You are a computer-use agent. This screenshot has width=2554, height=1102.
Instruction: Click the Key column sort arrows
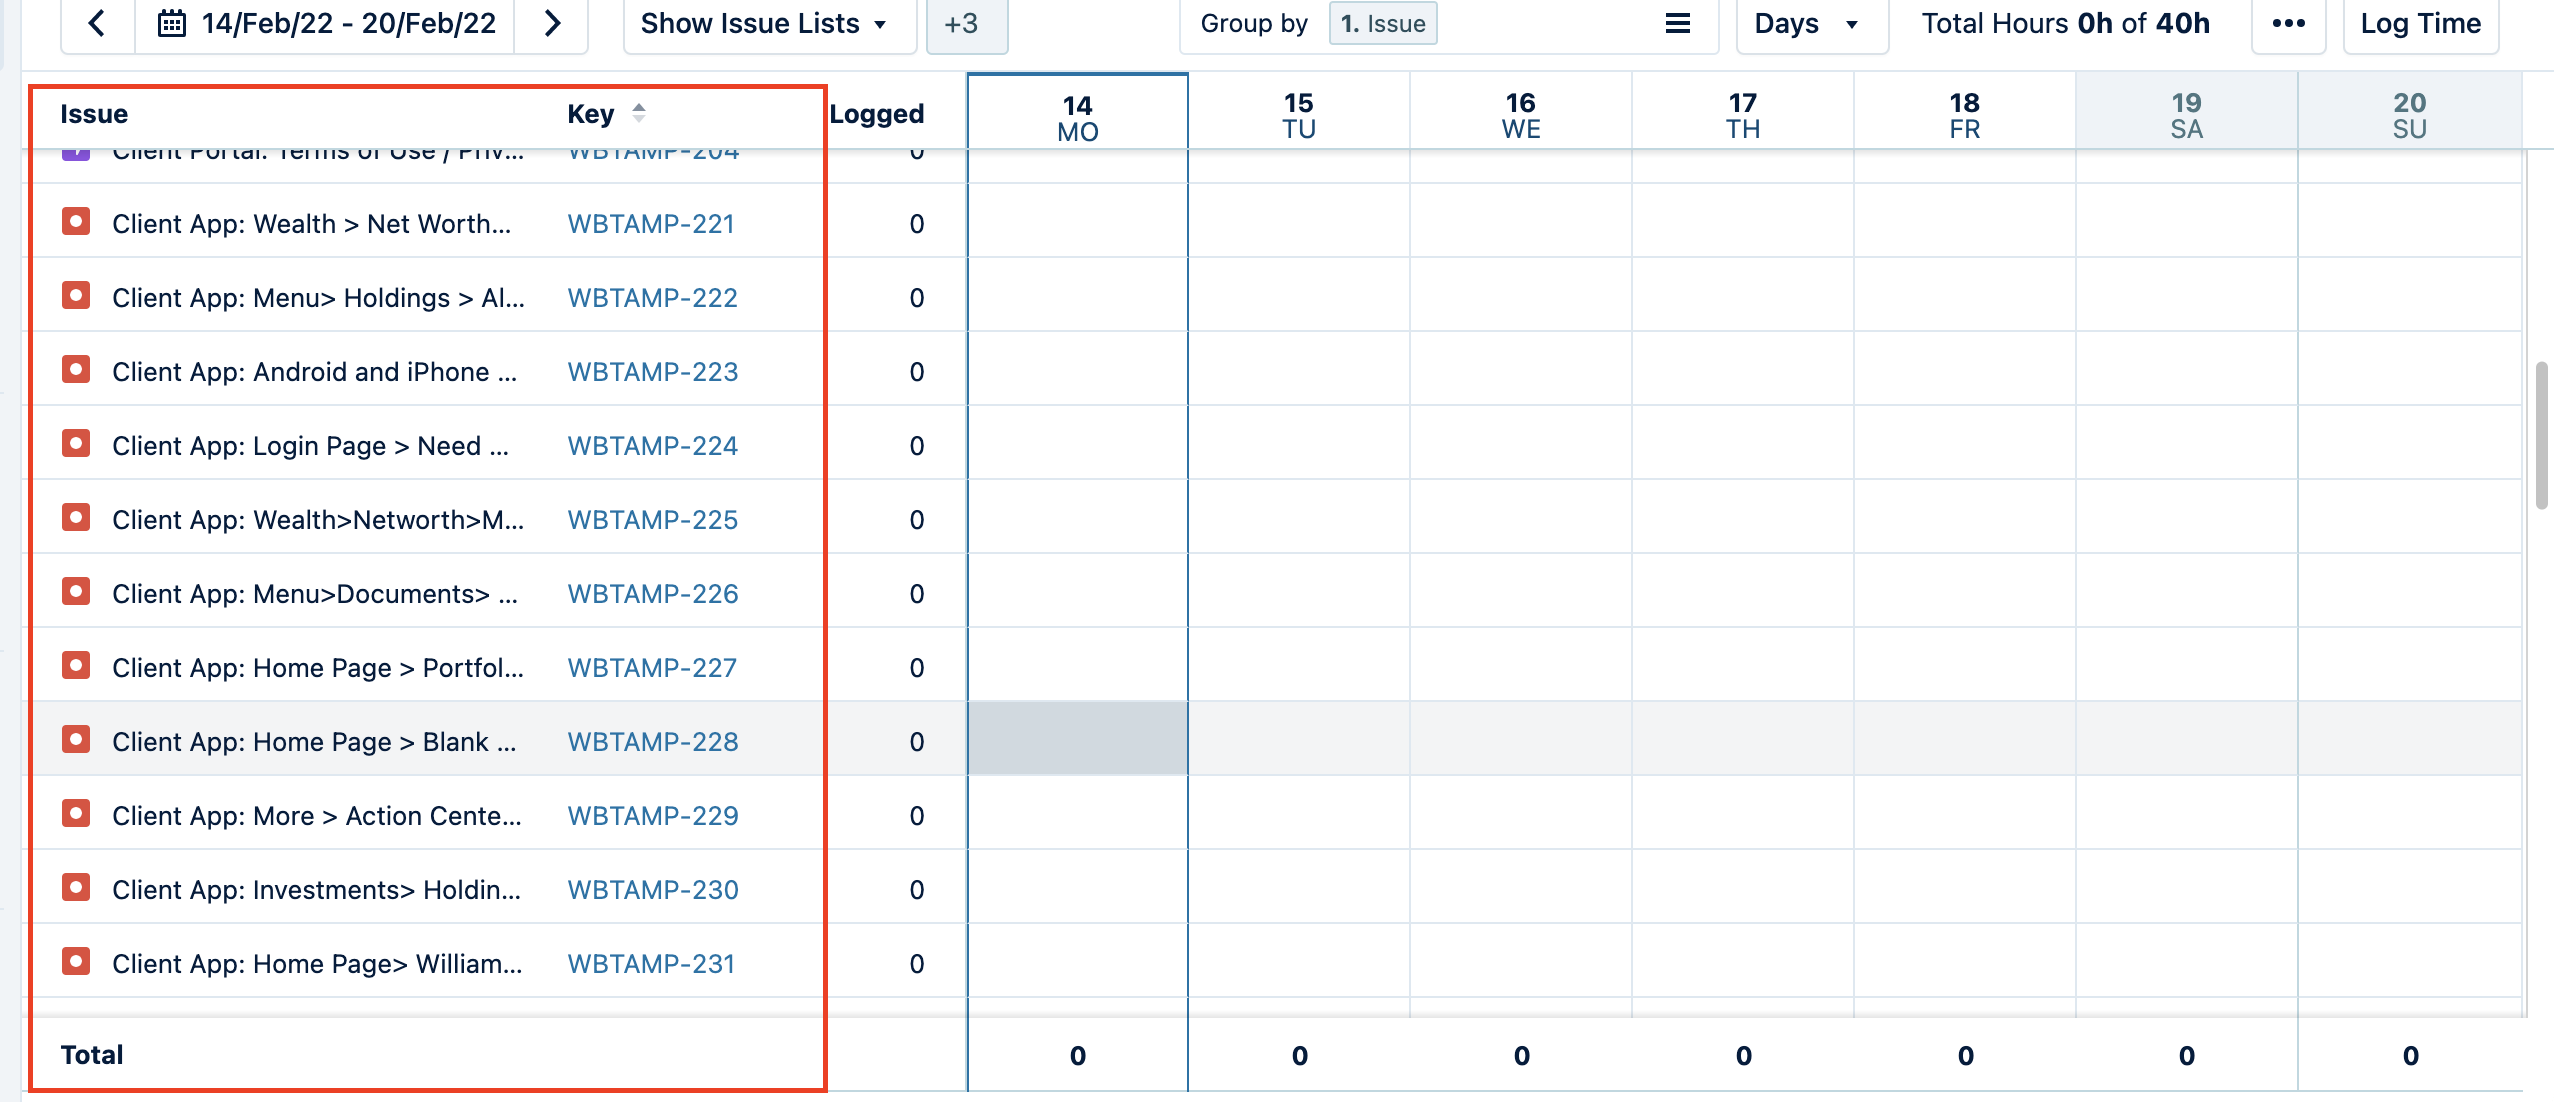point(637,113)
